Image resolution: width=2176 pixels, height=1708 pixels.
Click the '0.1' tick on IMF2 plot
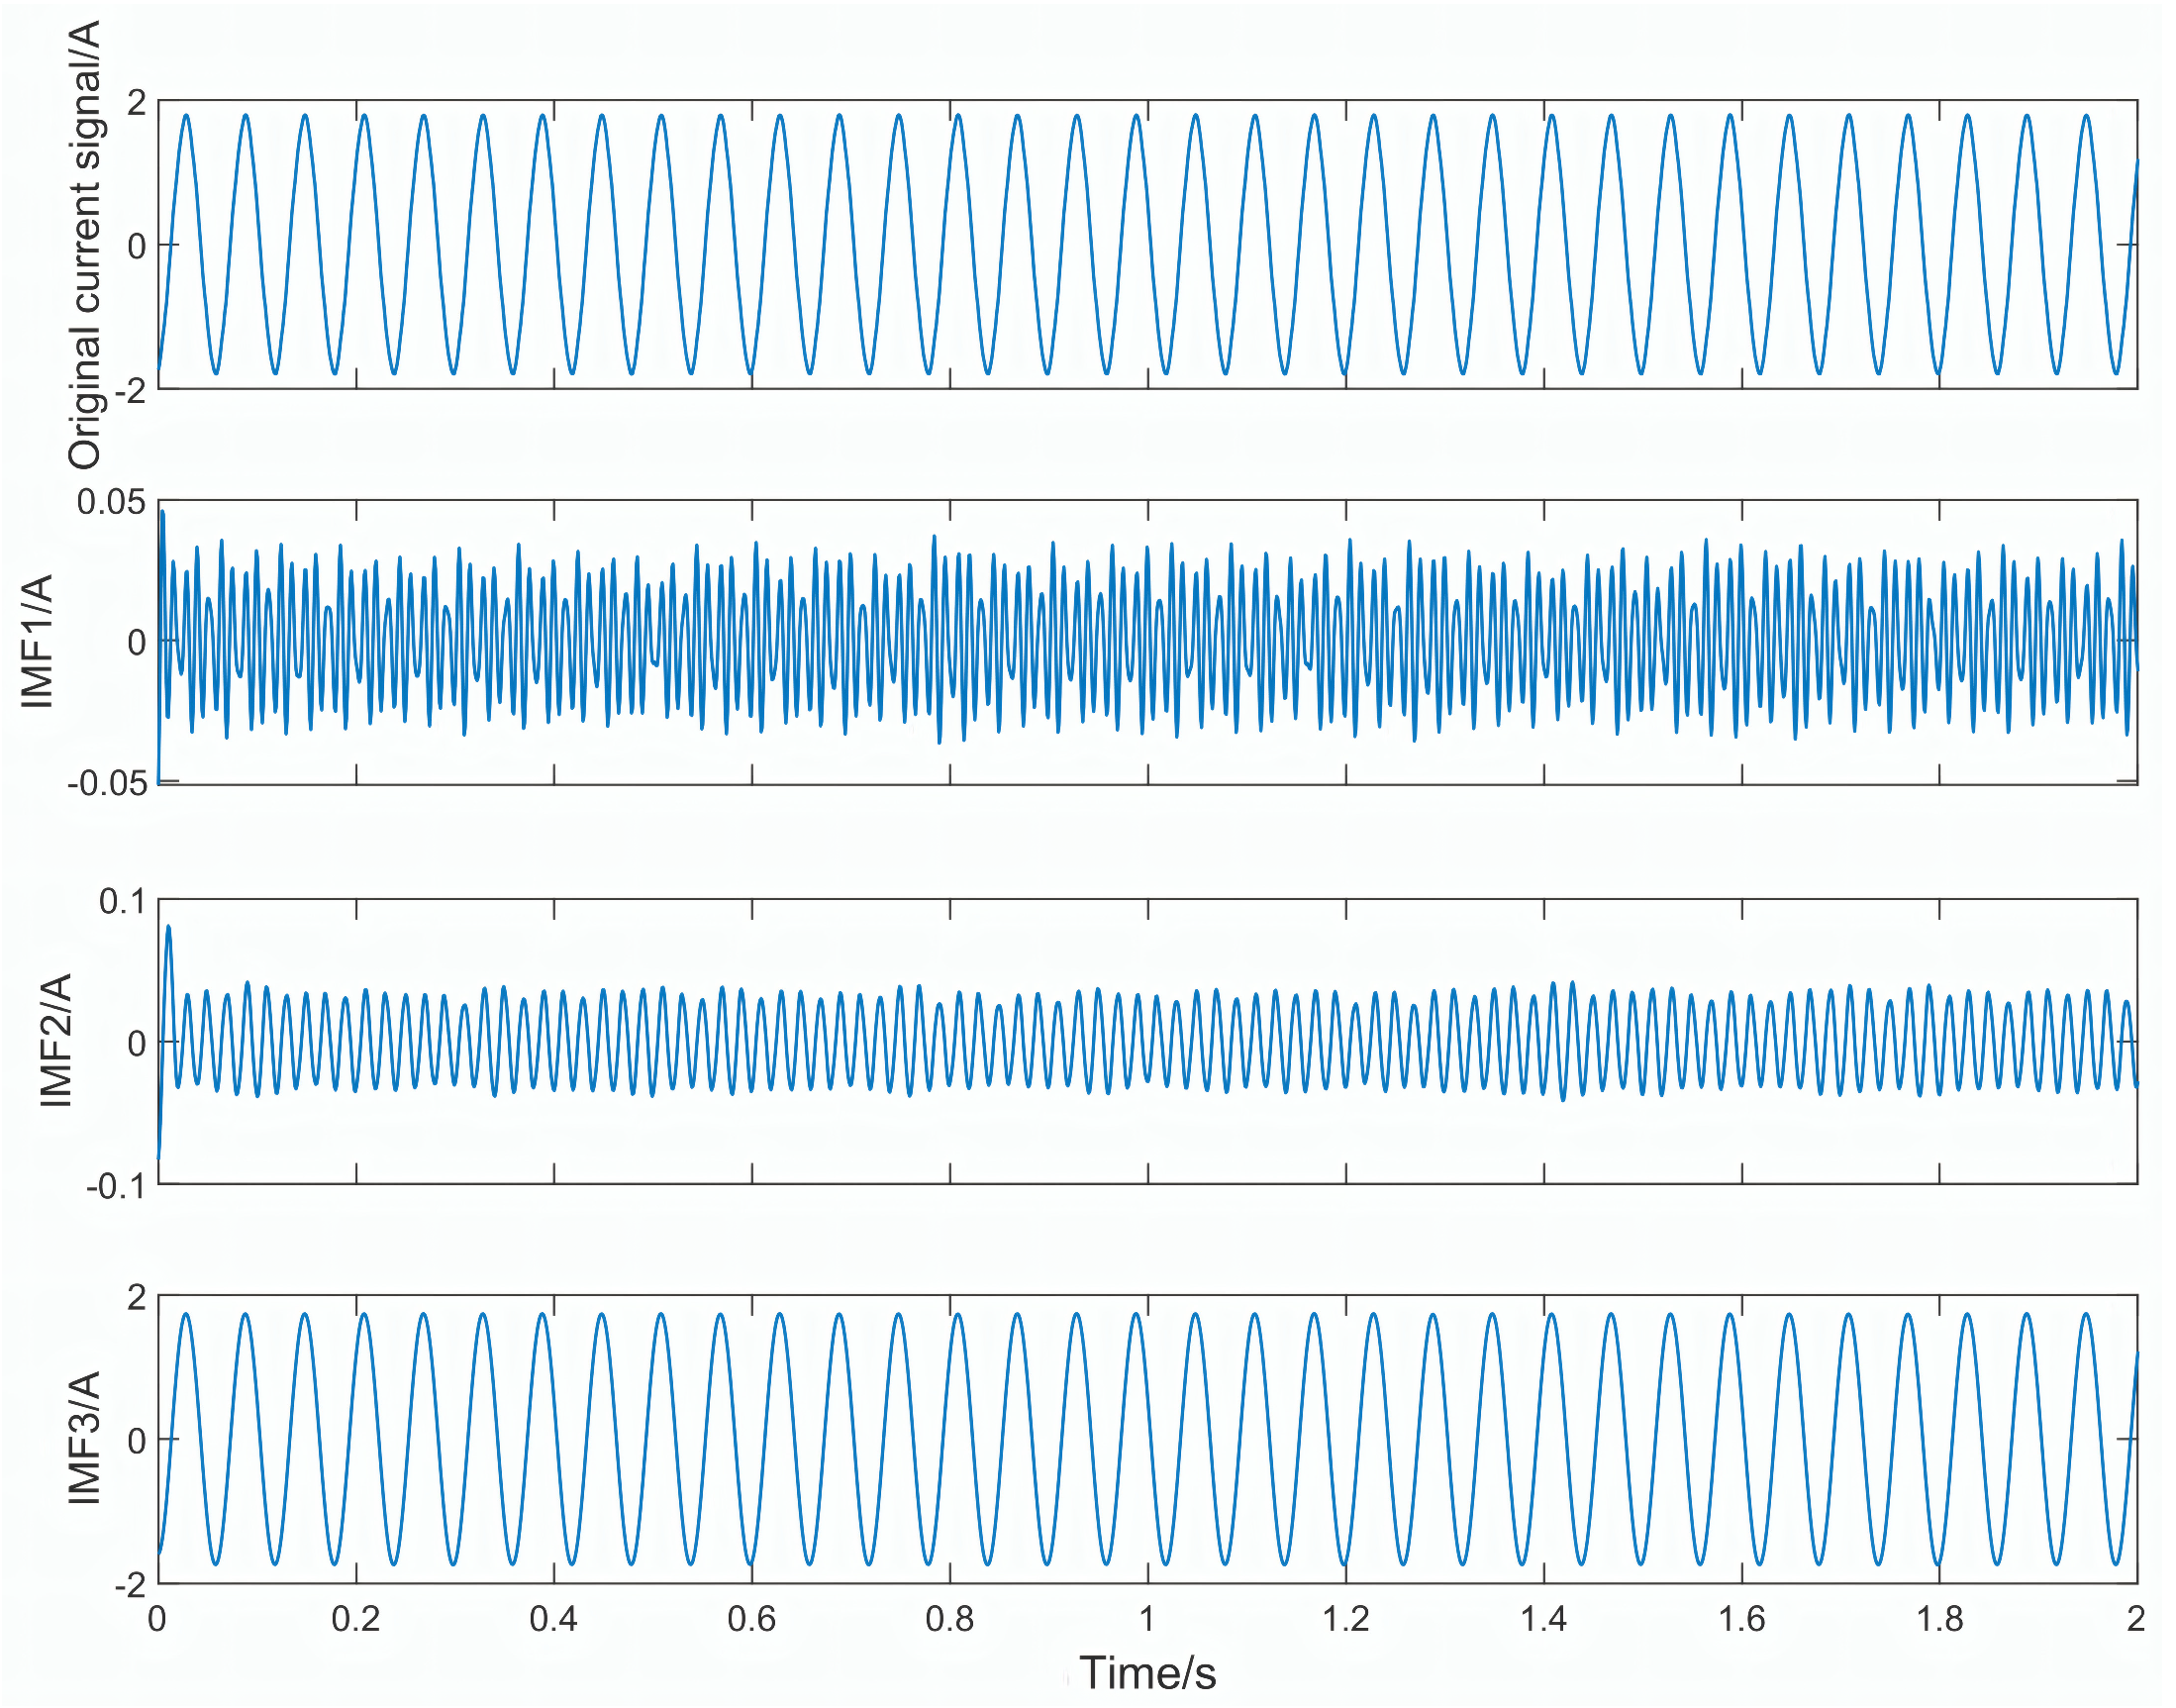tap(122, 901)
